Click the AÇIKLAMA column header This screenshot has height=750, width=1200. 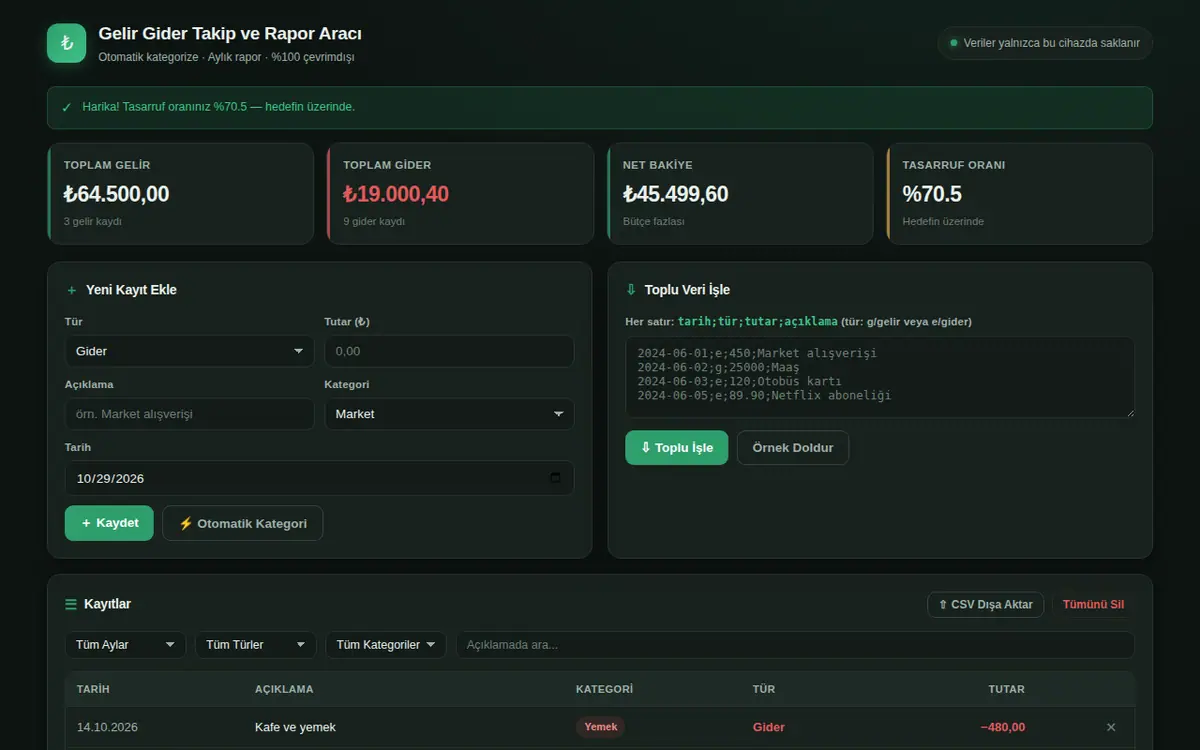point(284,689)
